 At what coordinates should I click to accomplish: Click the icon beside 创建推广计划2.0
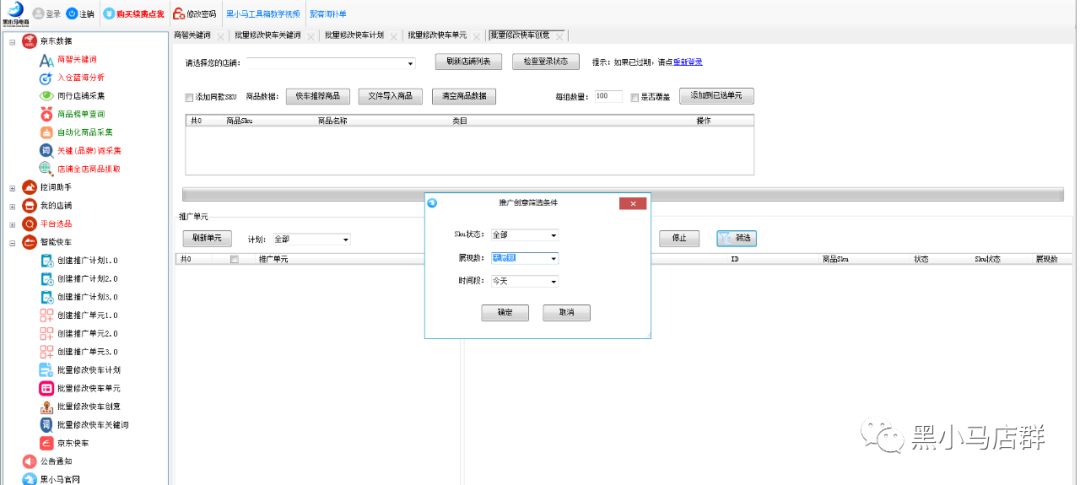46,279
